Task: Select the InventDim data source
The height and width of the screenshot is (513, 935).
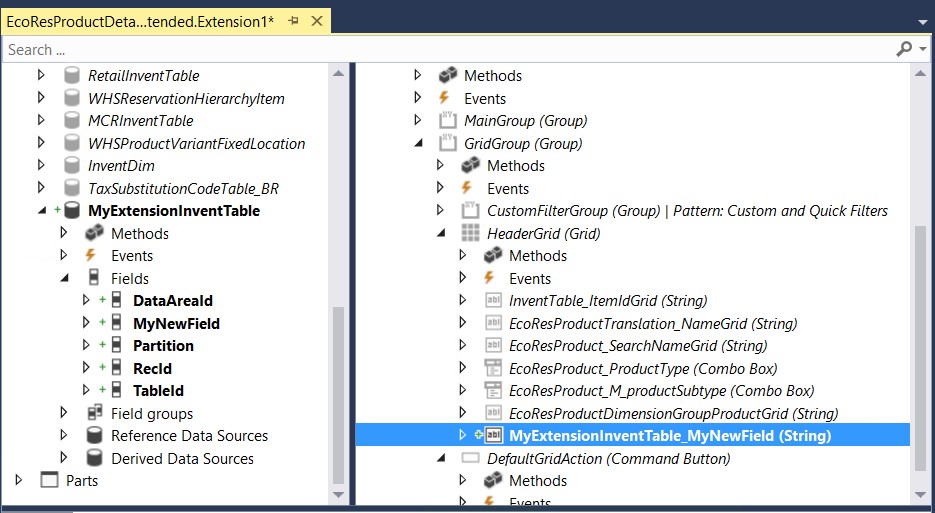Action: [121, 166]
